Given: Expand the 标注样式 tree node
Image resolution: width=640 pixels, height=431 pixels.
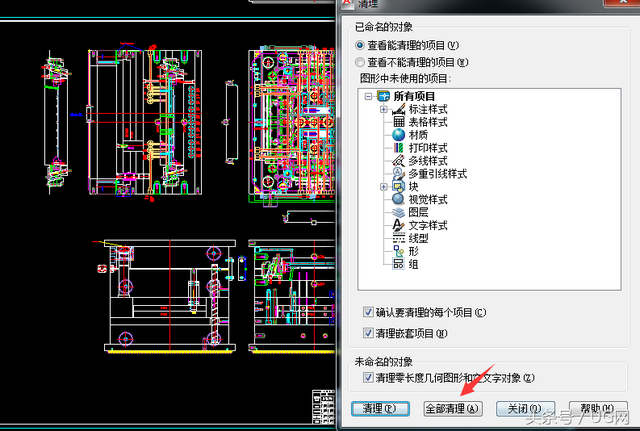Looking at the screenshot, I should click(x=384, y=109).
